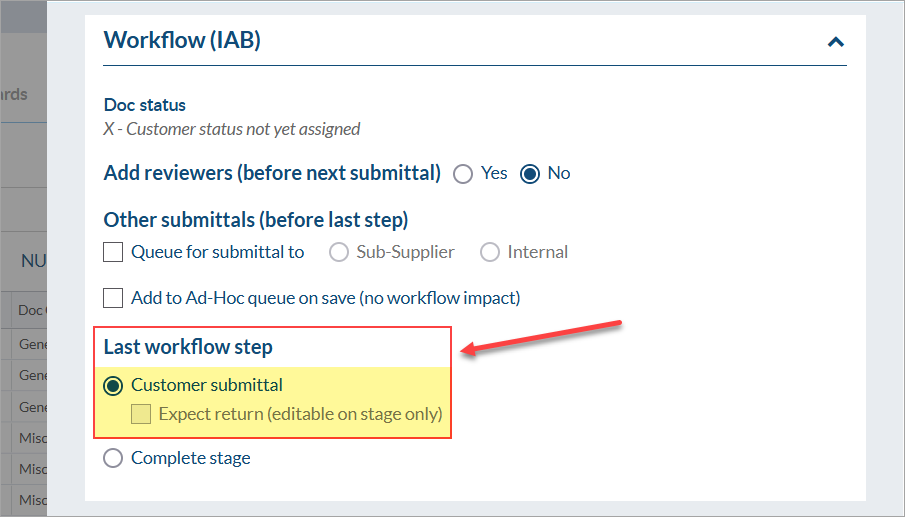Click the Customer submittal label text
Viewport: 905px width, 517px height.
pyautogui.click(x=207, y=385)
